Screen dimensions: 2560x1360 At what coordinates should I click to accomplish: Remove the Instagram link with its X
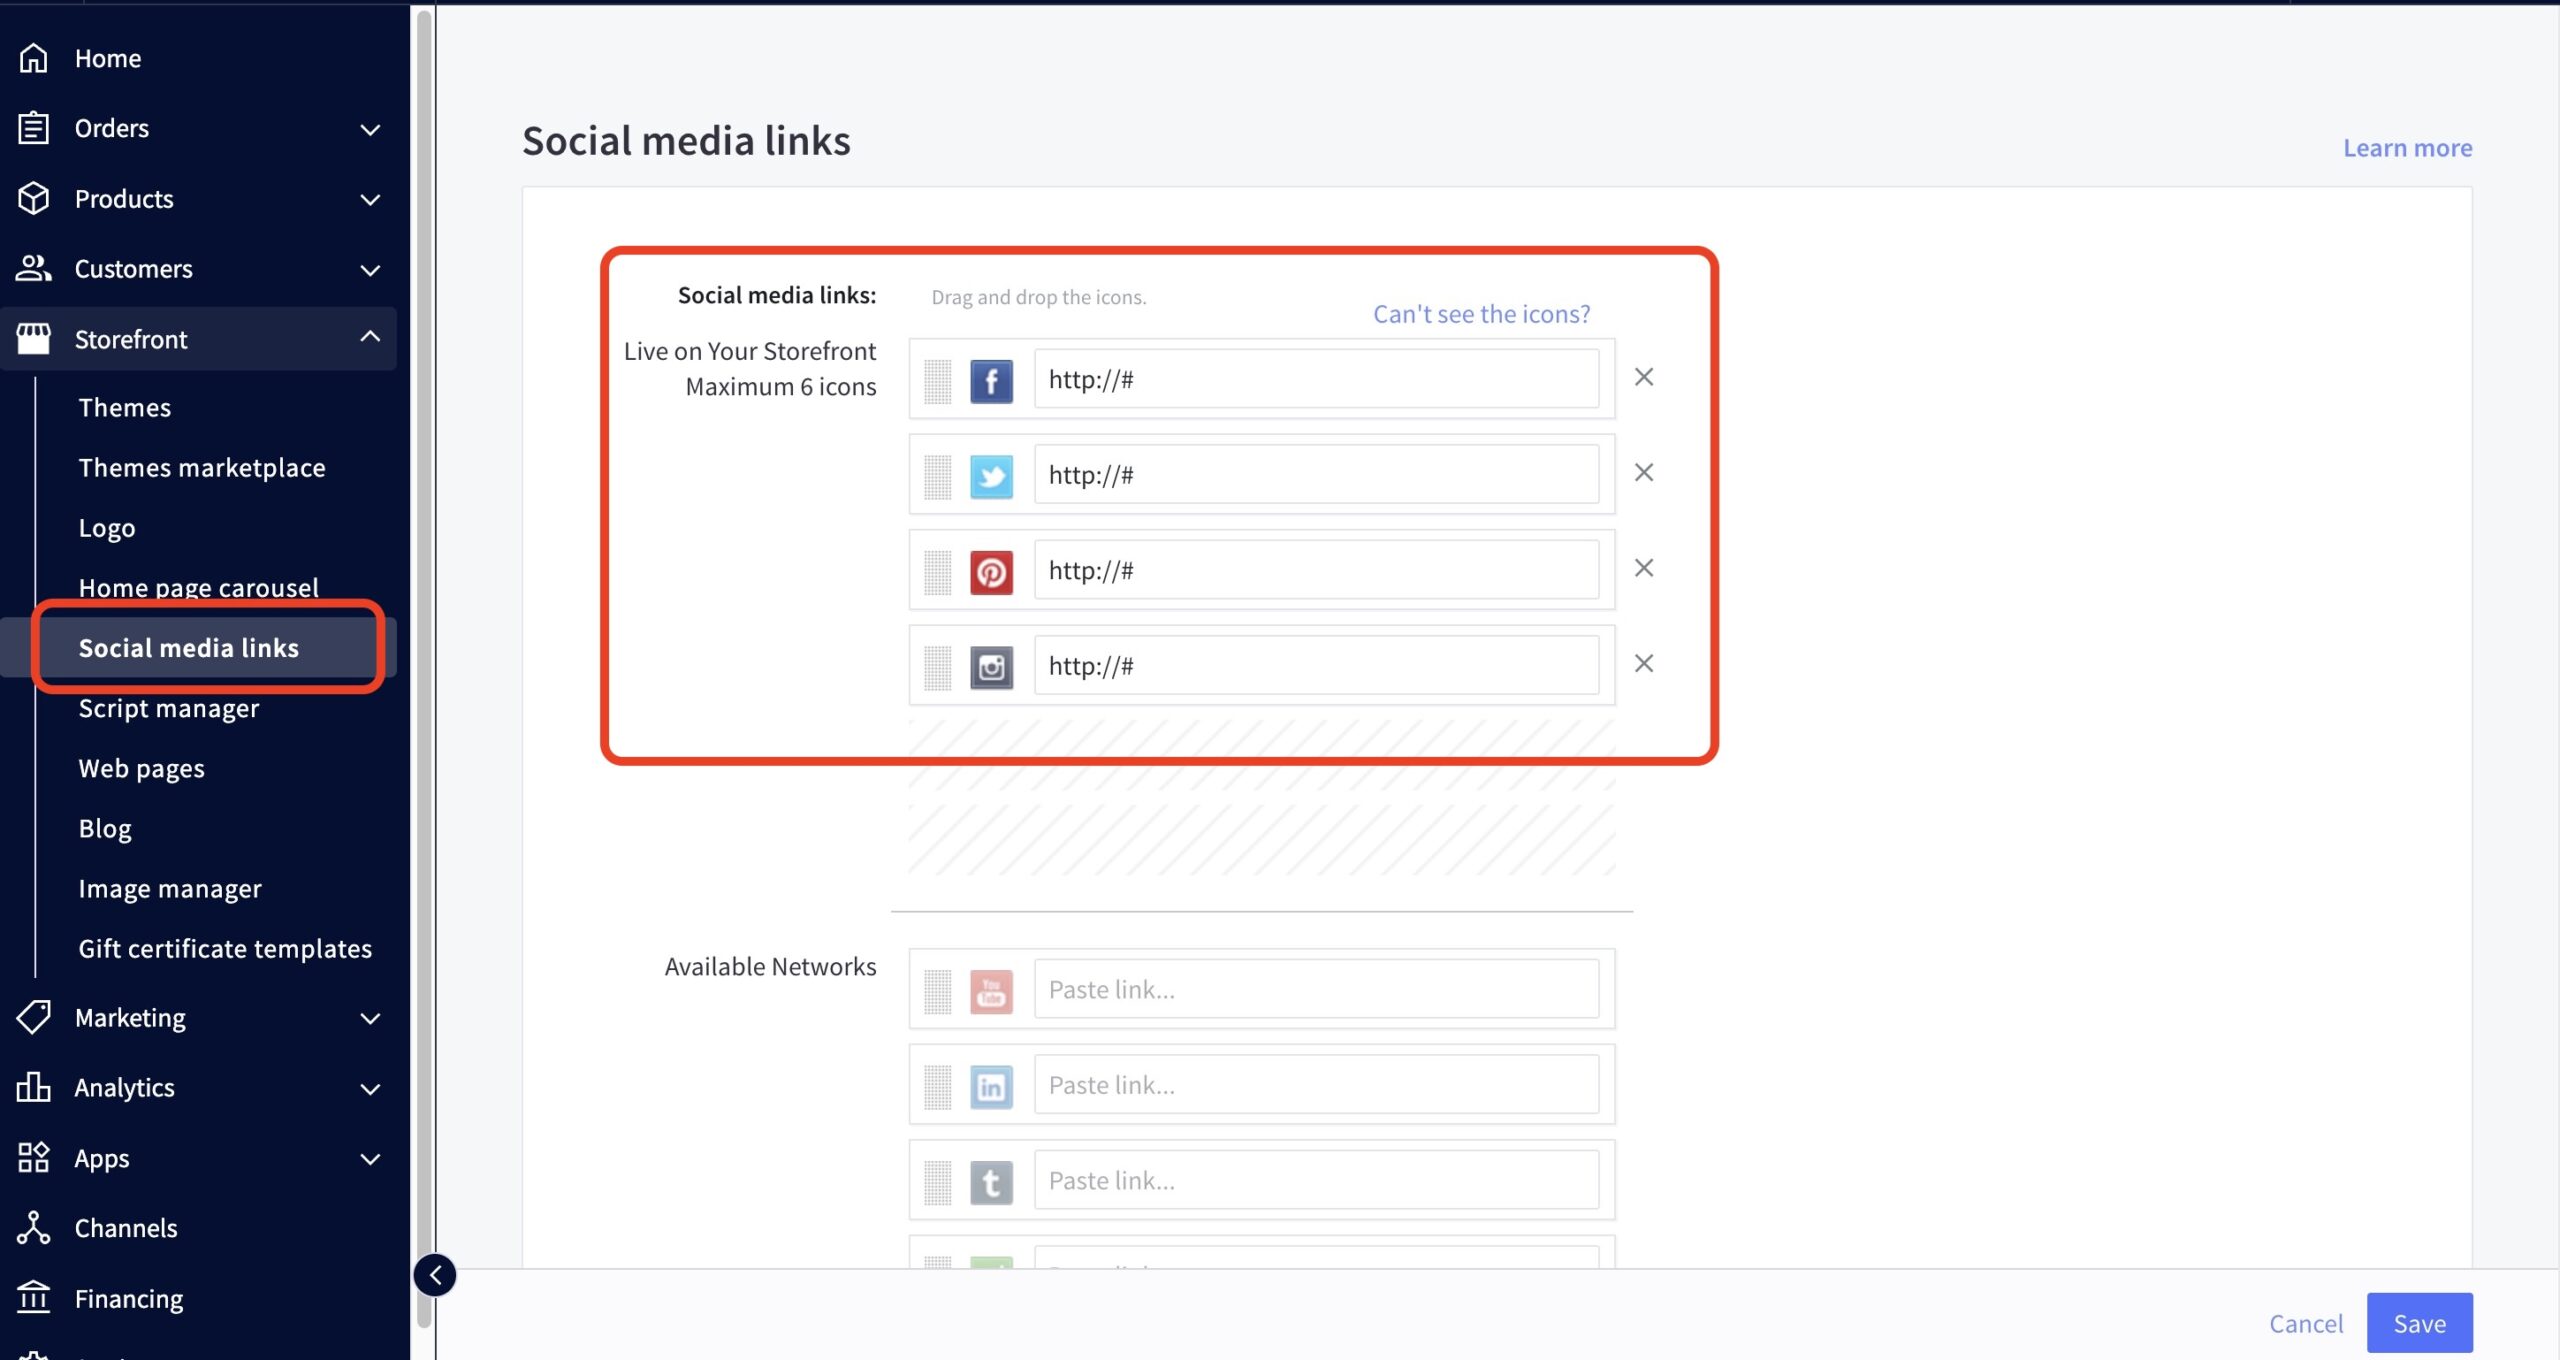[x=1643, y=663]
